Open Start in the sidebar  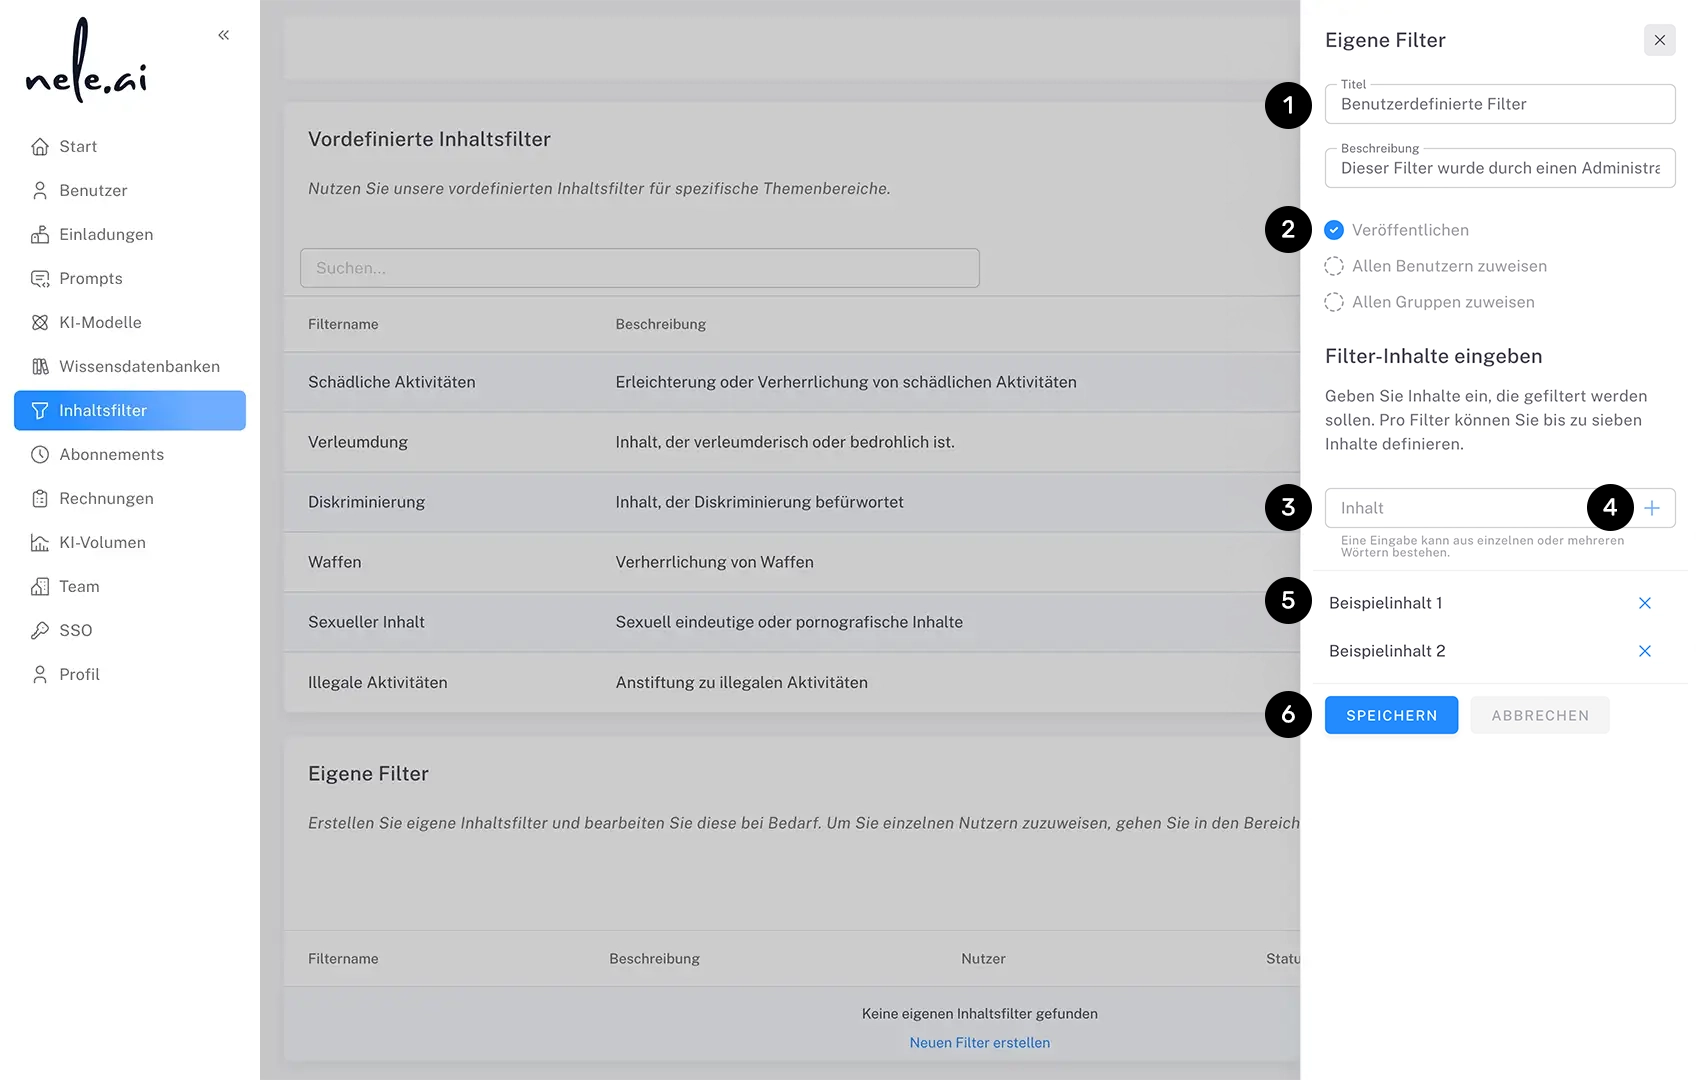(x=130, y=147)
